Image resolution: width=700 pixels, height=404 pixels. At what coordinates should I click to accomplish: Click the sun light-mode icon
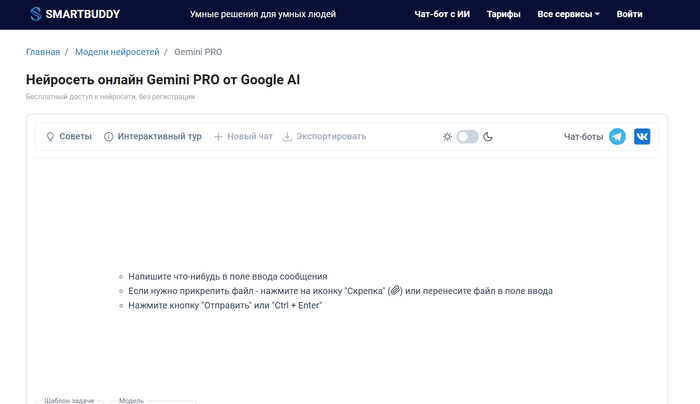(447, 136)
